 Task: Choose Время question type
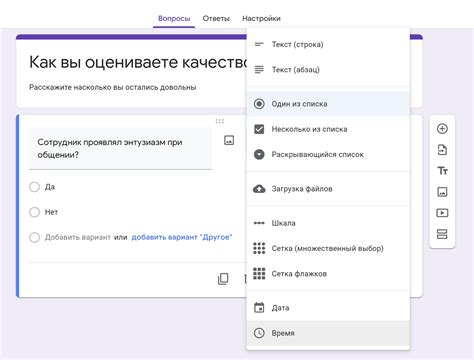(328, 333)
